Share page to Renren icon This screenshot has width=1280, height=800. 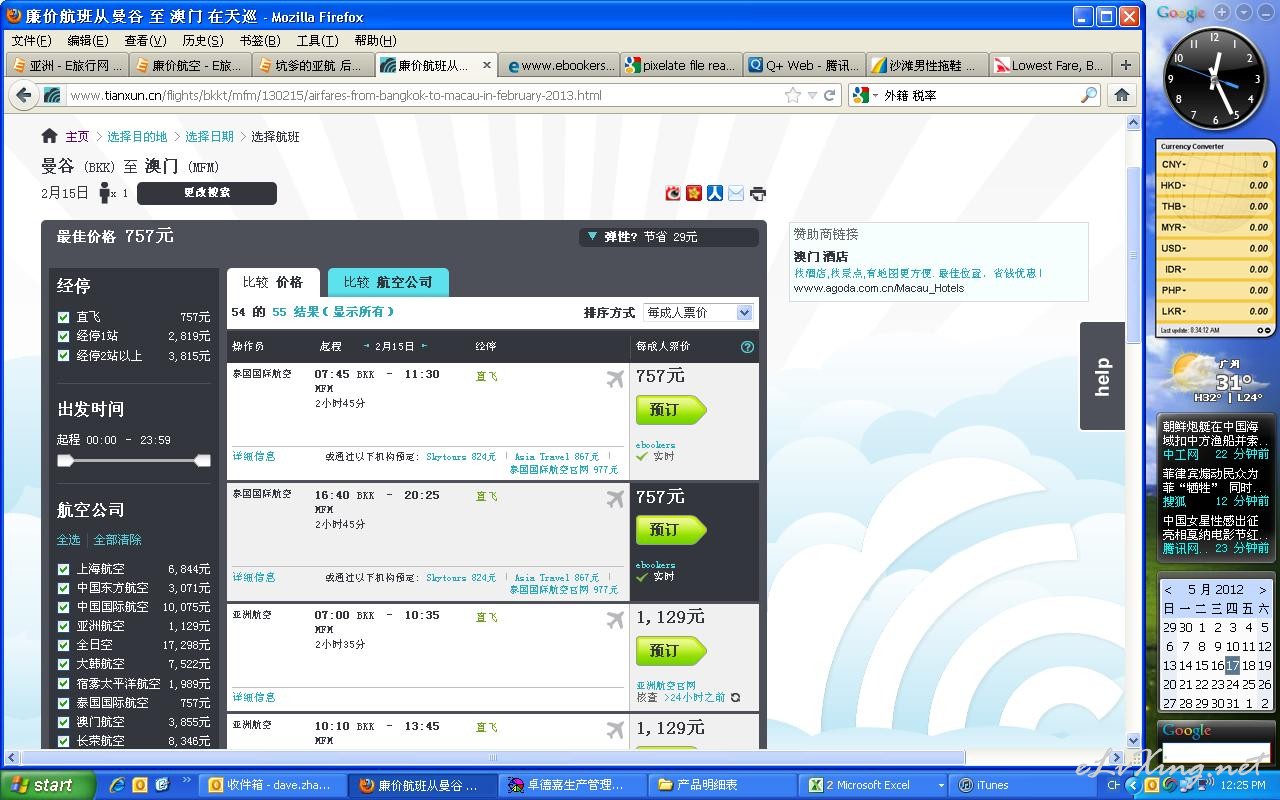(x=715, y=193)
